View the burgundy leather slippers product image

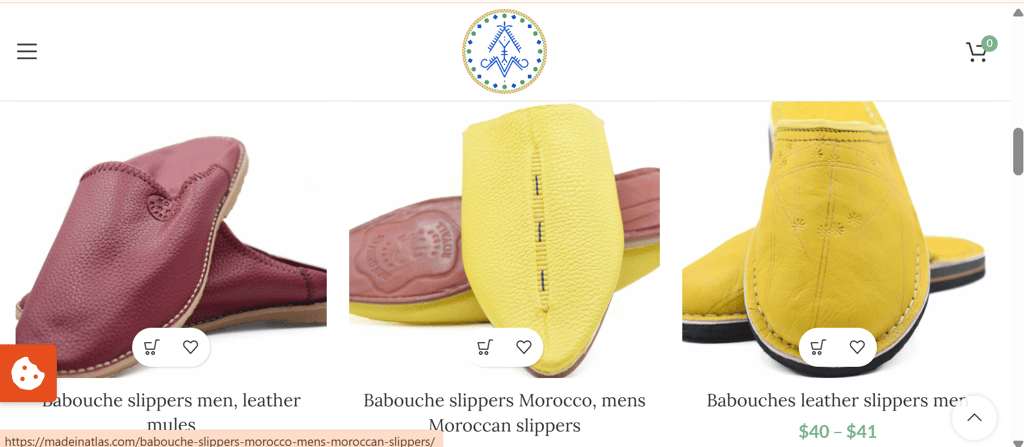coord(171,240)
